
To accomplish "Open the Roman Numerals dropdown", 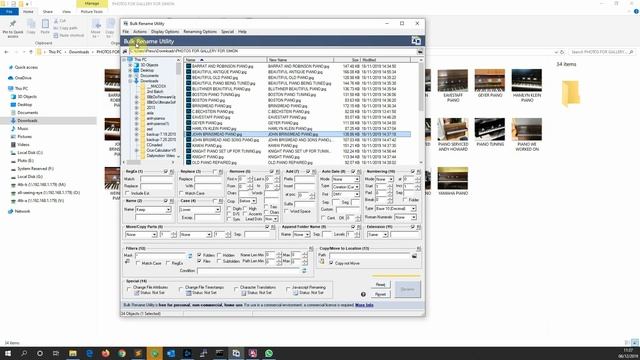I will coord(405,217).
